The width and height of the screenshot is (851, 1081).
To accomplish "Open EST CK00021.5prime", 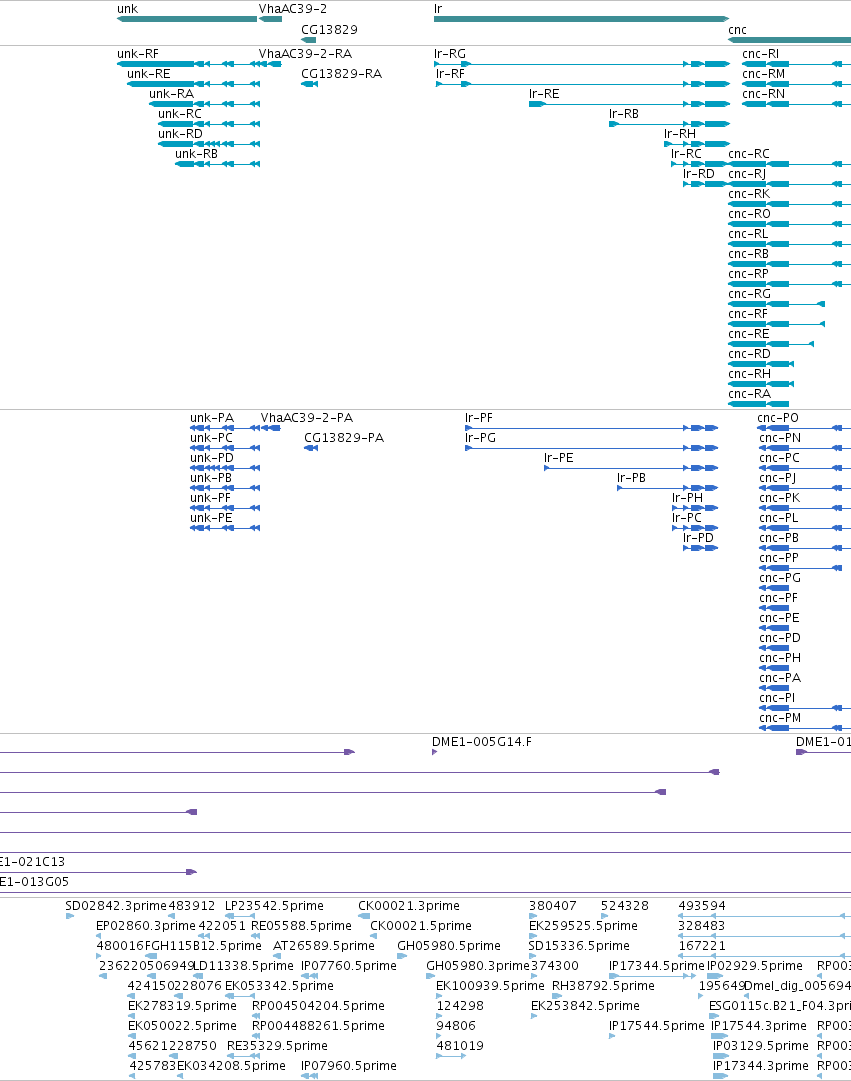I will pos(421,926).
